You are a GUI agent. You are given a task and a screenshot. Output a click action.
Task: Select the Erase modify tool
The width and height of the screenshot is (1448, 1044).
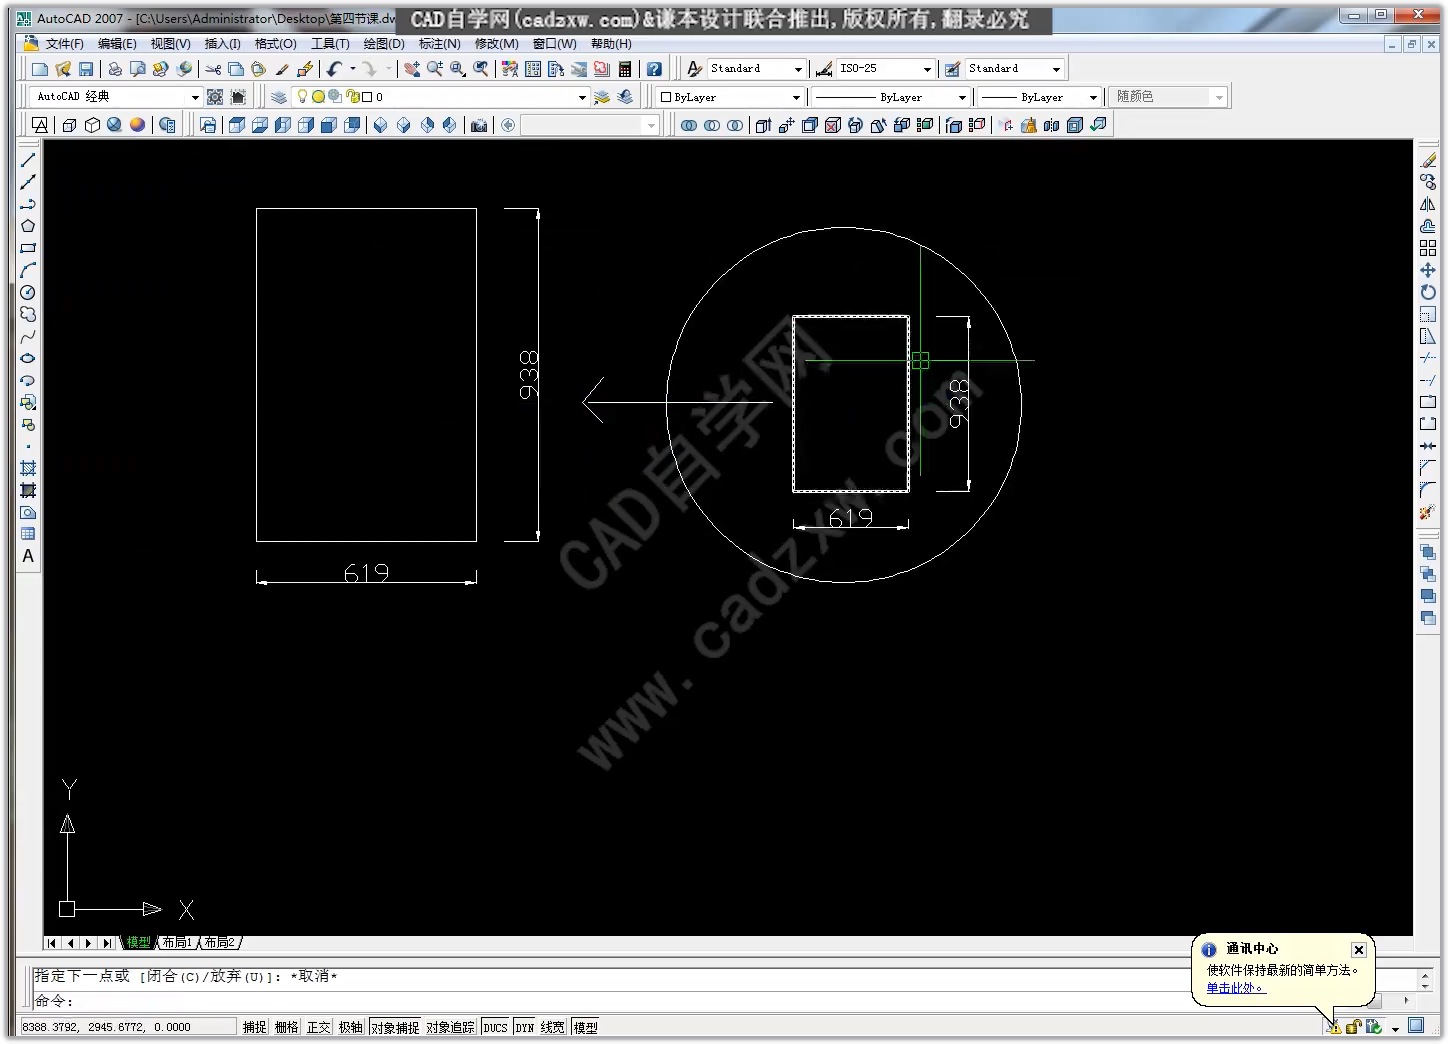pos(1428,160)
